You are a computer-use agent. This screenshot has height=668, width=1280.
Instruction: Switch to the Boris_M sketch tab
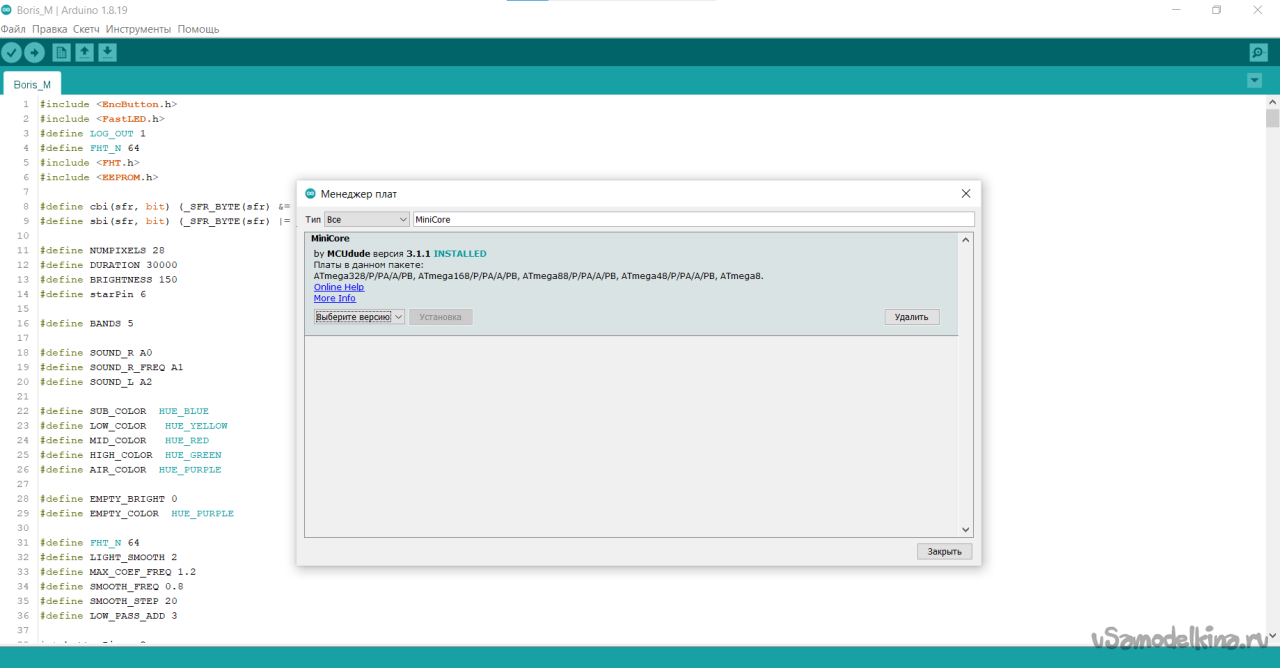[32, 85]
